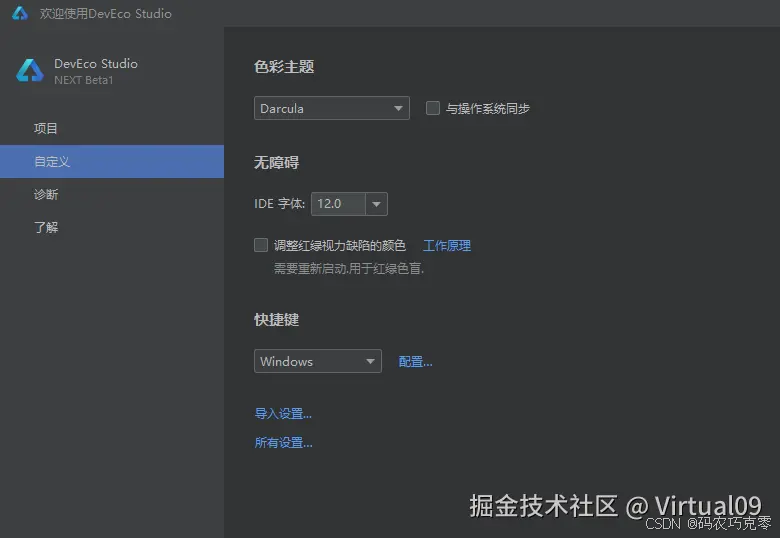This screenshot has width=780, height=538.
Task: Click the DevEco Studio logo in sidebar
Action: [30, 70]
